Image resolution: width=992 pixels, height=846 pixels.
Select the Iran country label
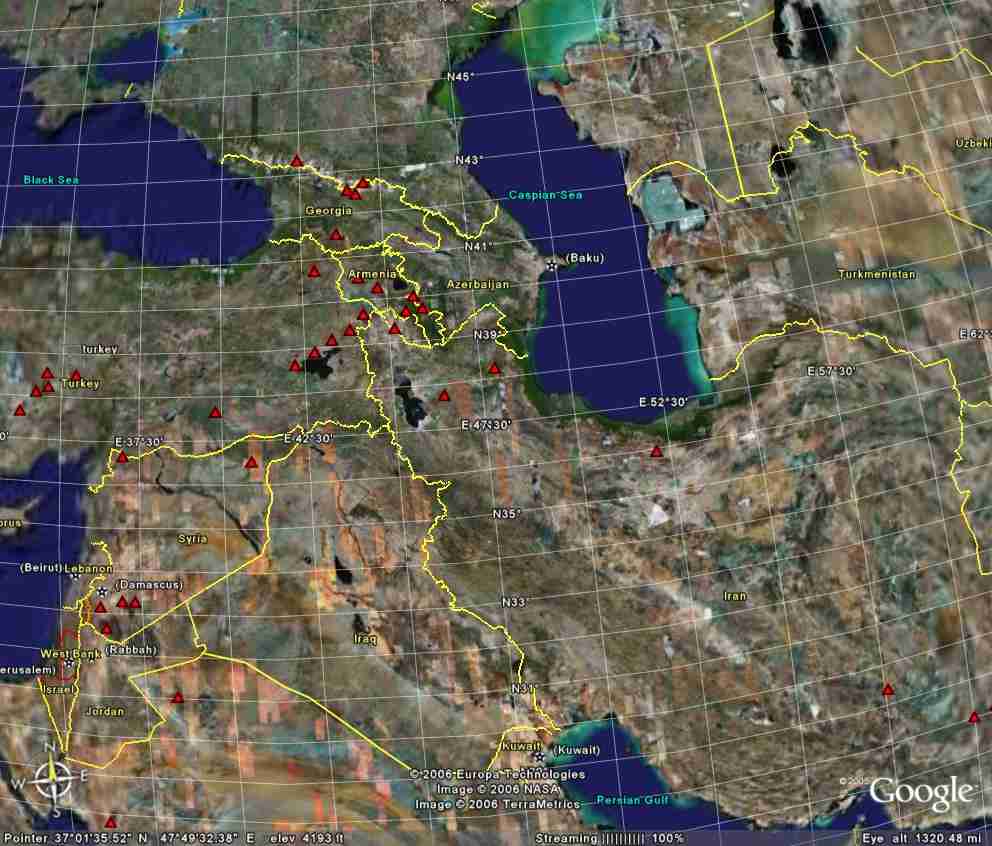click(734, 596)
